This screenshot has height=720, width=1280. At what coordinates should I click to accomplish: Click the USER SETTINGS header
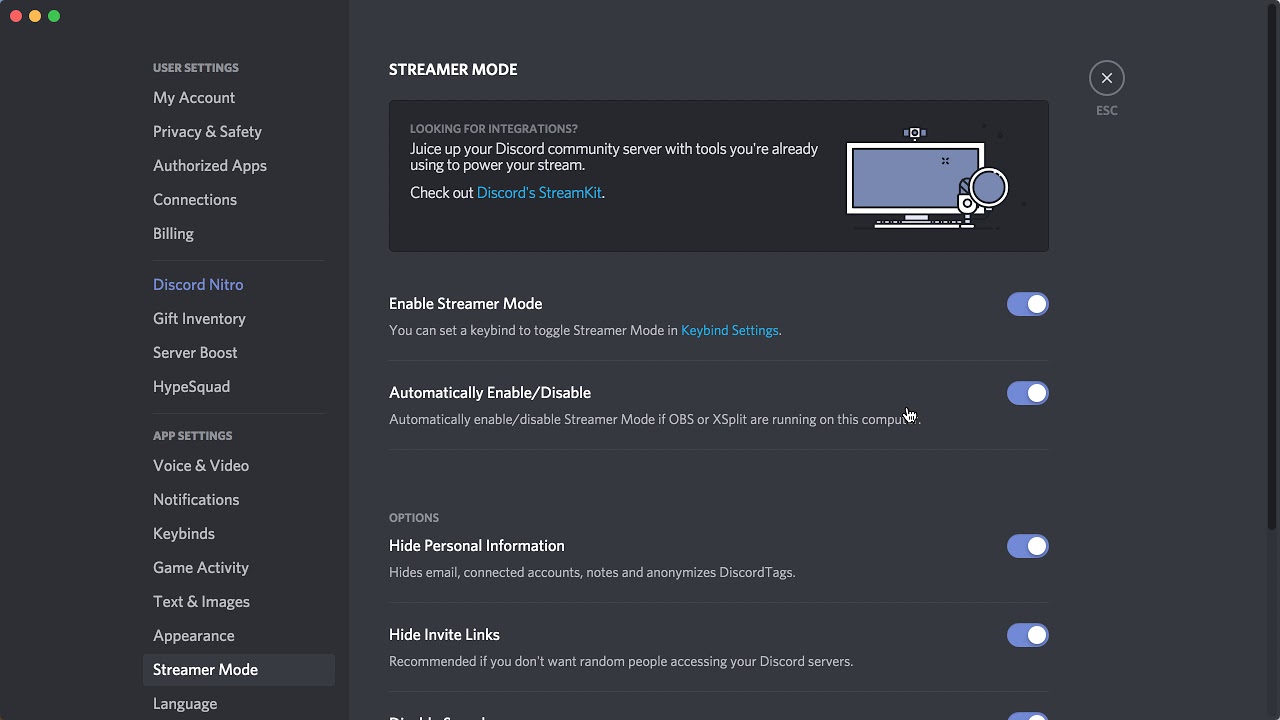pyautogui.click(x=196, y=68)
